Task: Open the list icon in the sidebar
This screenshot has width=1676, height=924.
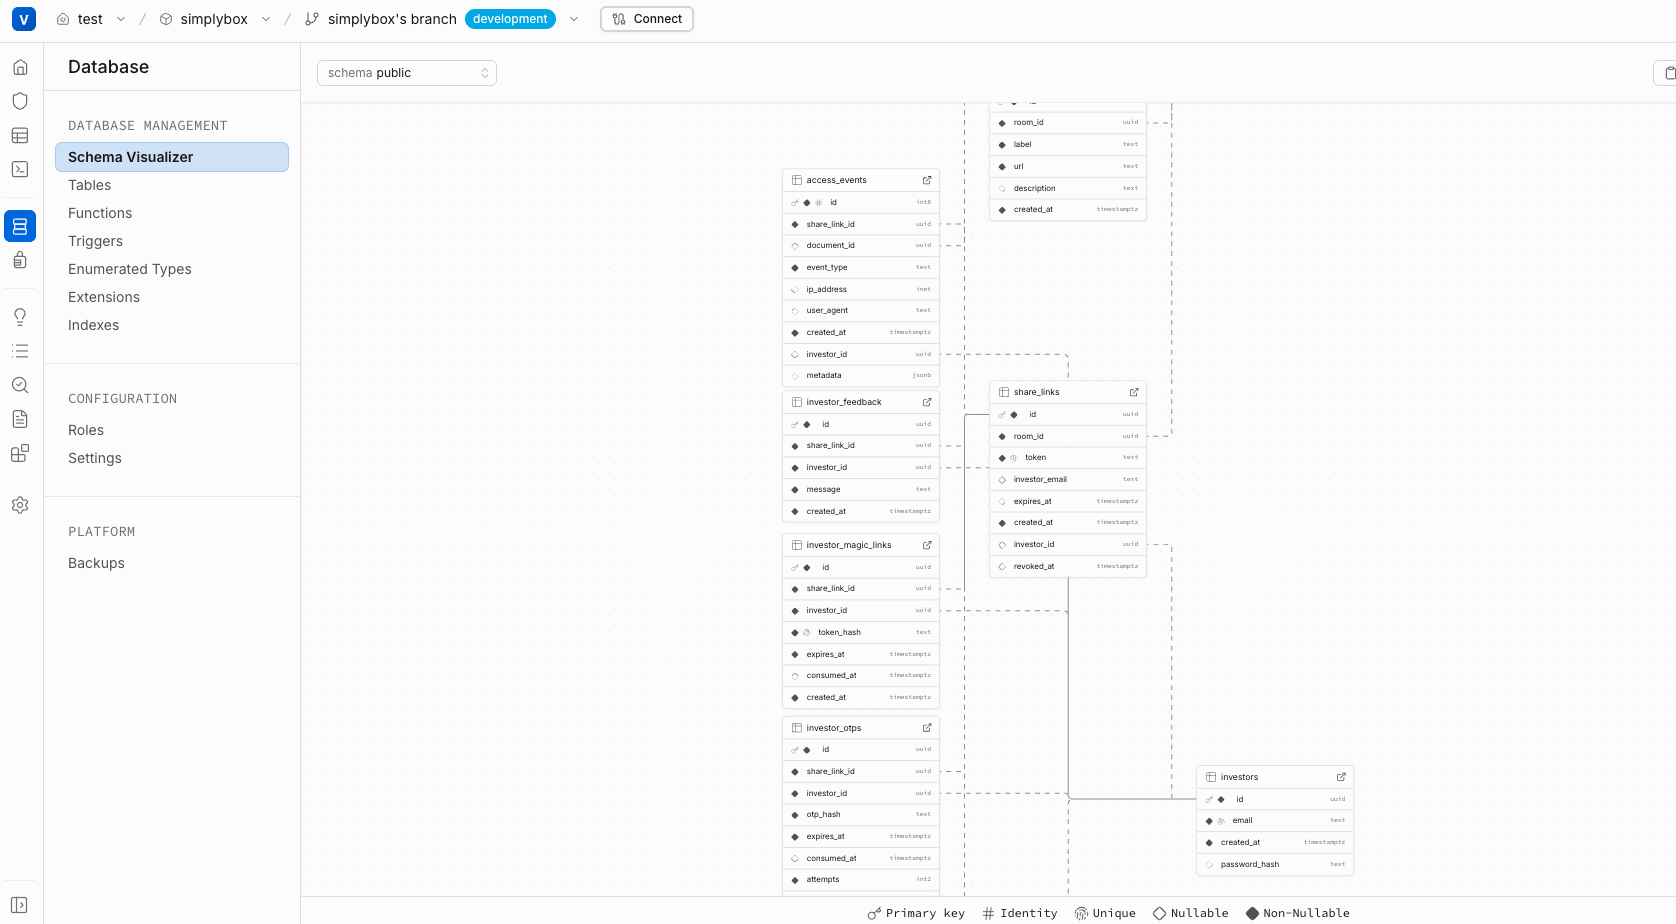Action: (x=20, y=351)
